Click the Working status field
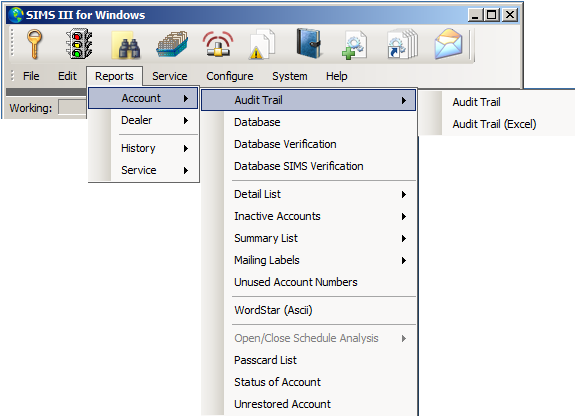This screenshot has height=416, width=575. click(x=72, y=108)
